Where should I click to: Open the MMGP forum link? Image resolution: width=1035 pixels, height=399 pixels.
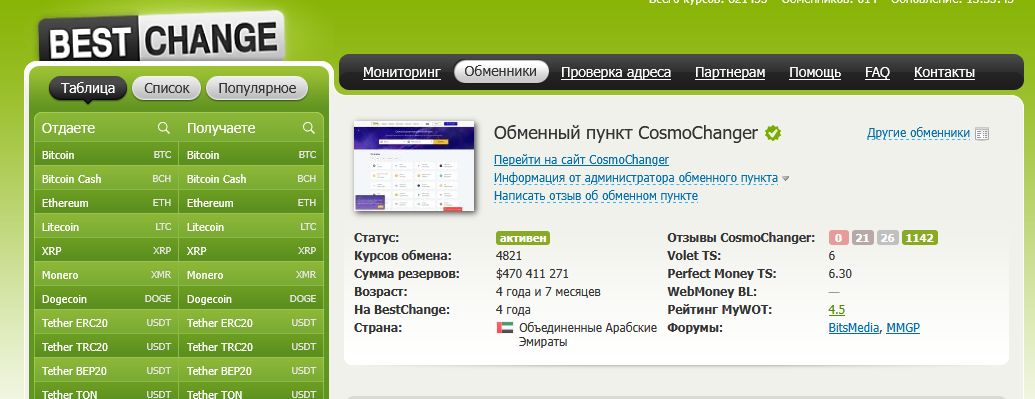pyautogui.click(x=902, y=328)
